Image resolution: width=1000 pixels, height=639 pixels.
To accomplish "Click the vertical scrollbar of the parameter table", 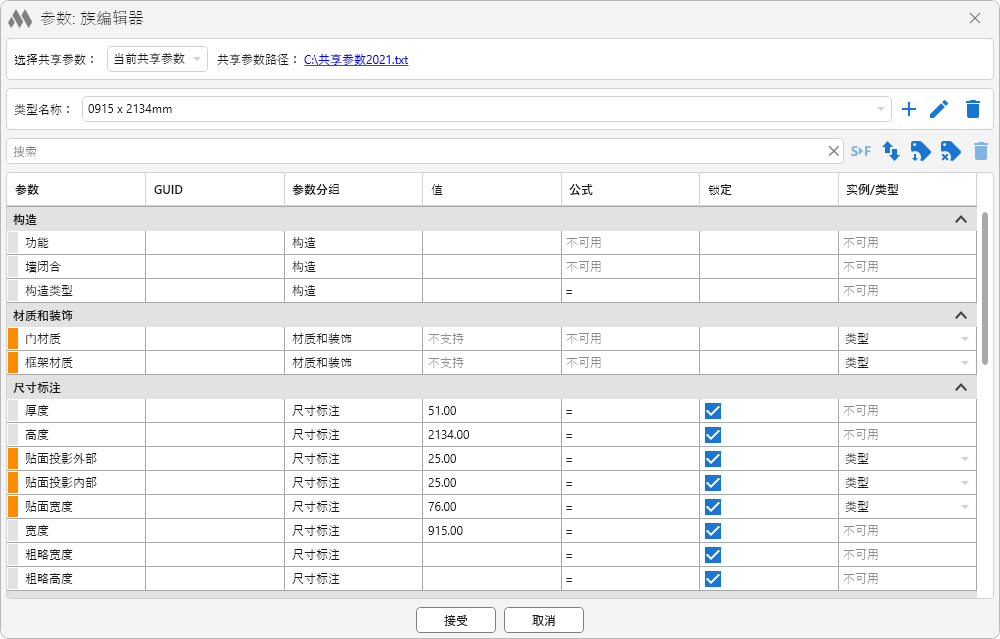I will coord(986,290).
